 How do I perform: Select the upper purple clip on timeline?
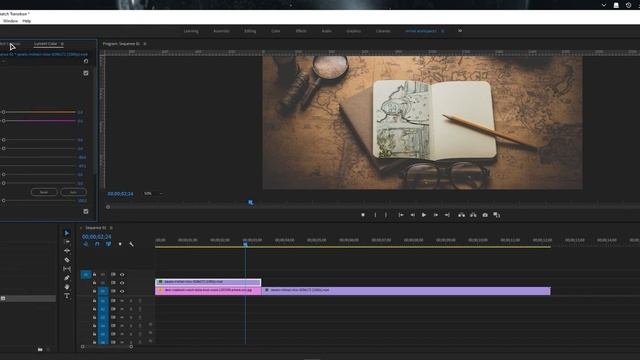coord(208,282)
